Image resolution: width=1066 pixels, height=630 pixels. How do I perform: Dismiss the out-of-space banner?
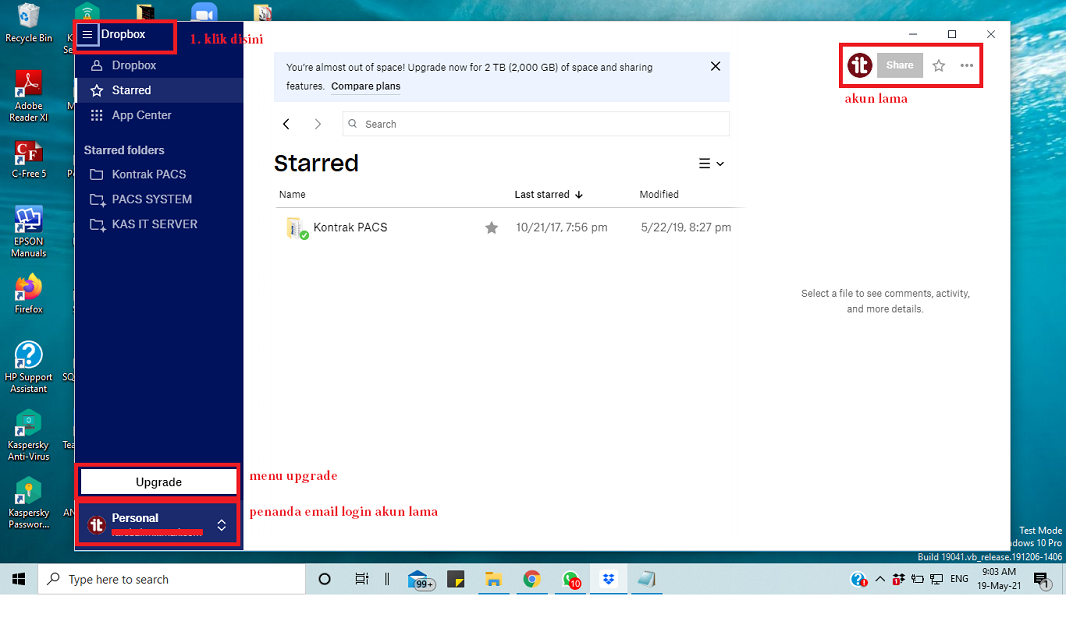[715, 66]
